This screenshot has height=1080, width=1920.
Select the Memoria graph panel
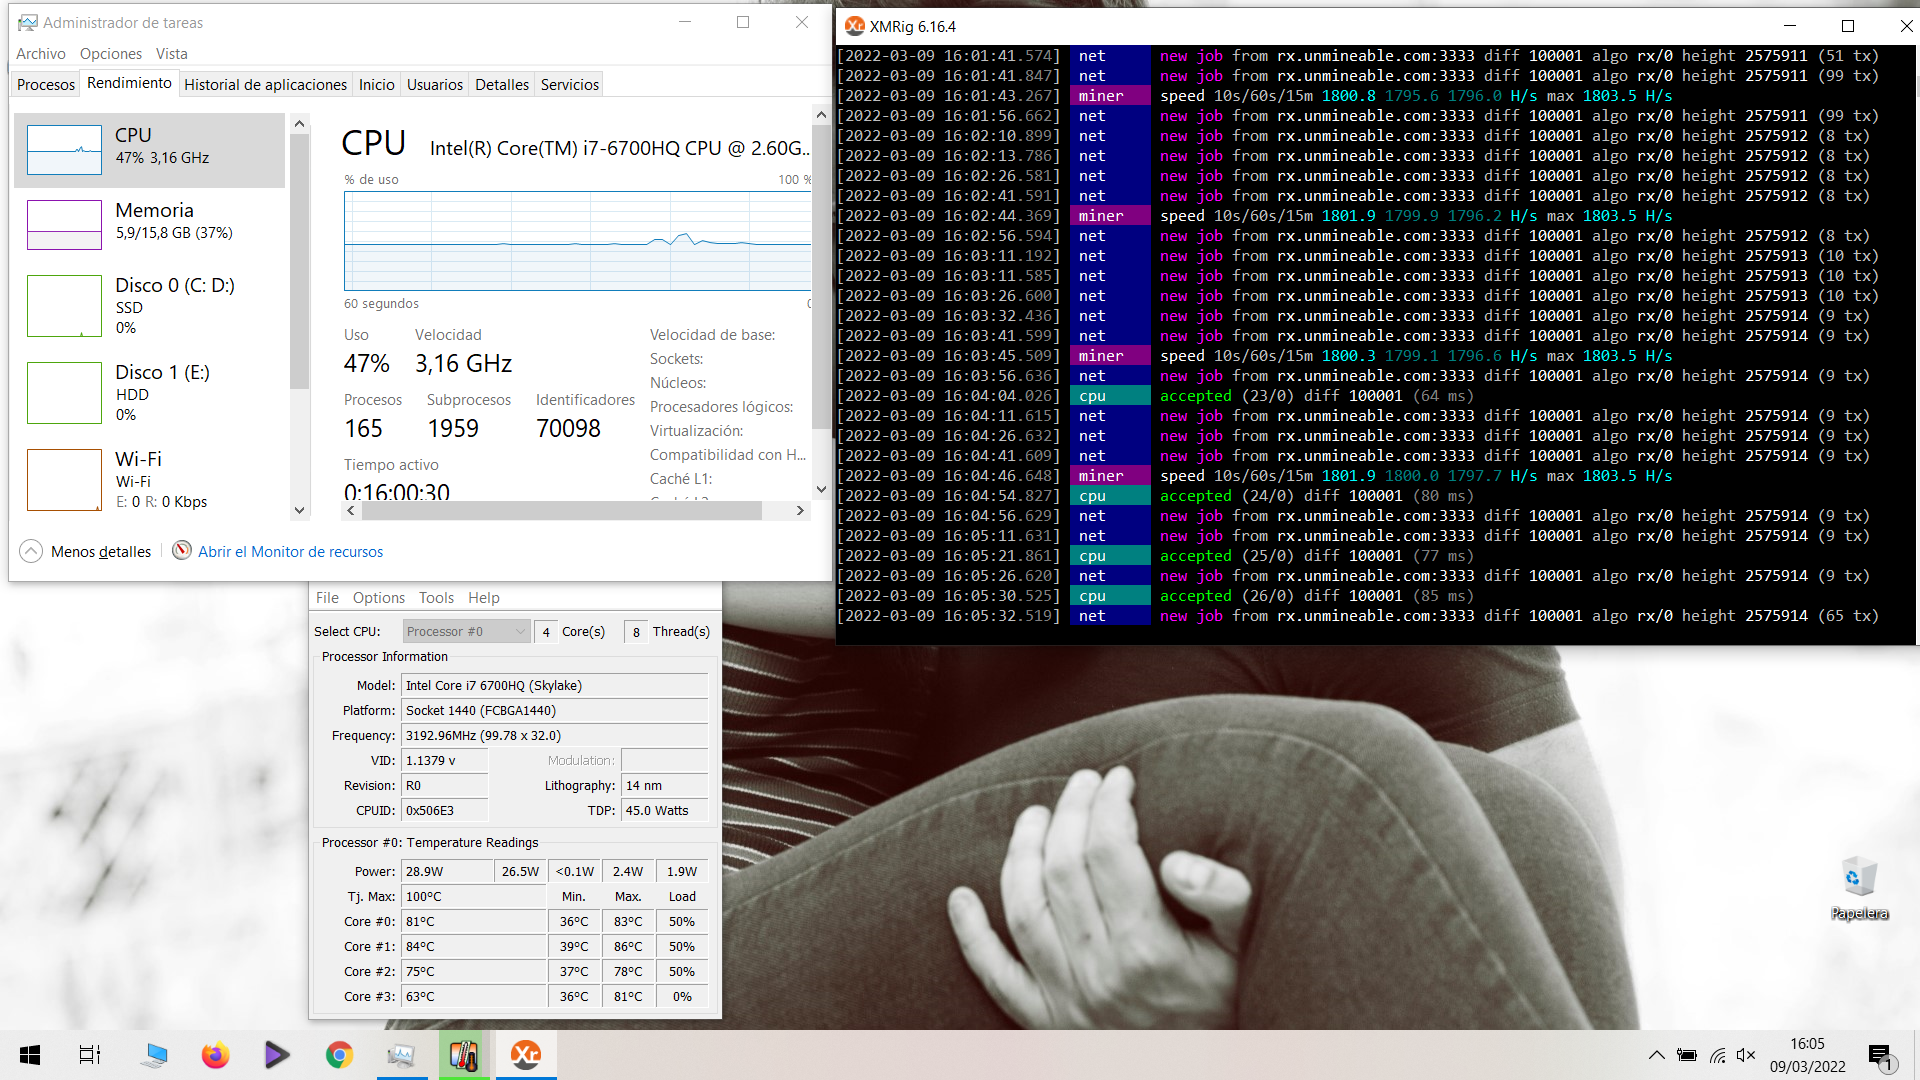pyautogui.click(x=150, y=224)
